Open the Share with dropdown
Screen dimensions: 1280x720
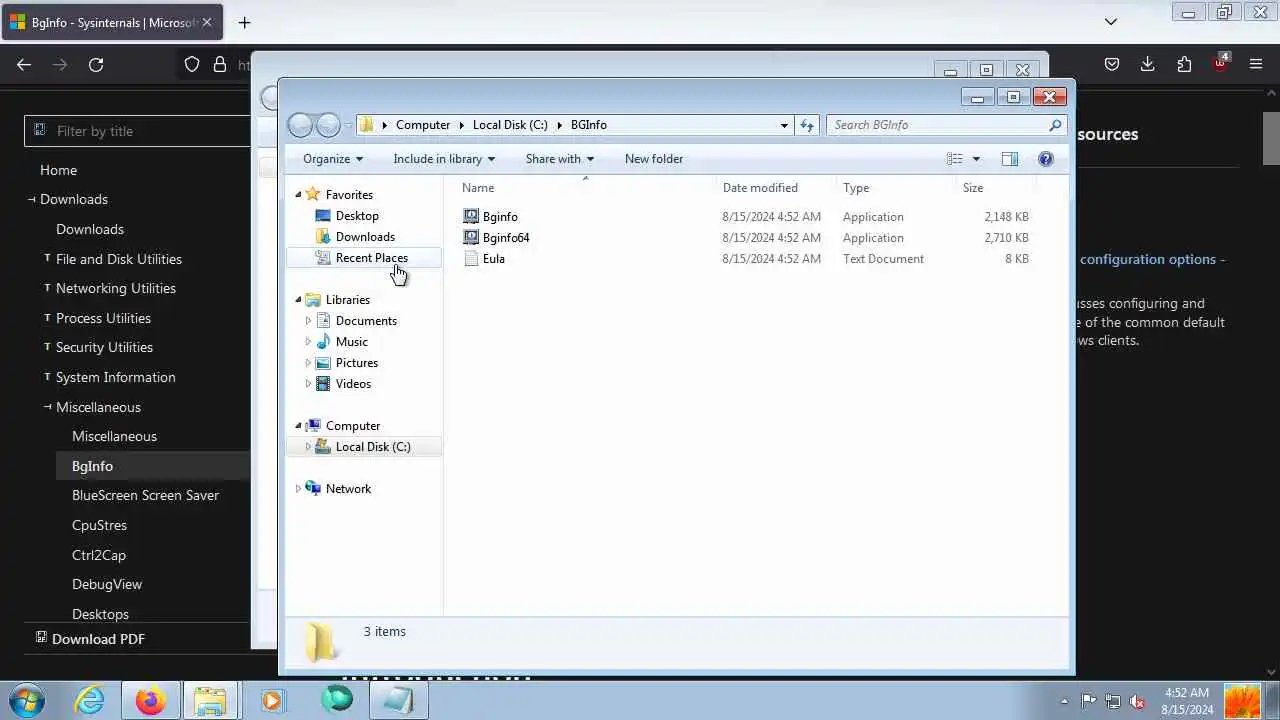click(560, 159)
